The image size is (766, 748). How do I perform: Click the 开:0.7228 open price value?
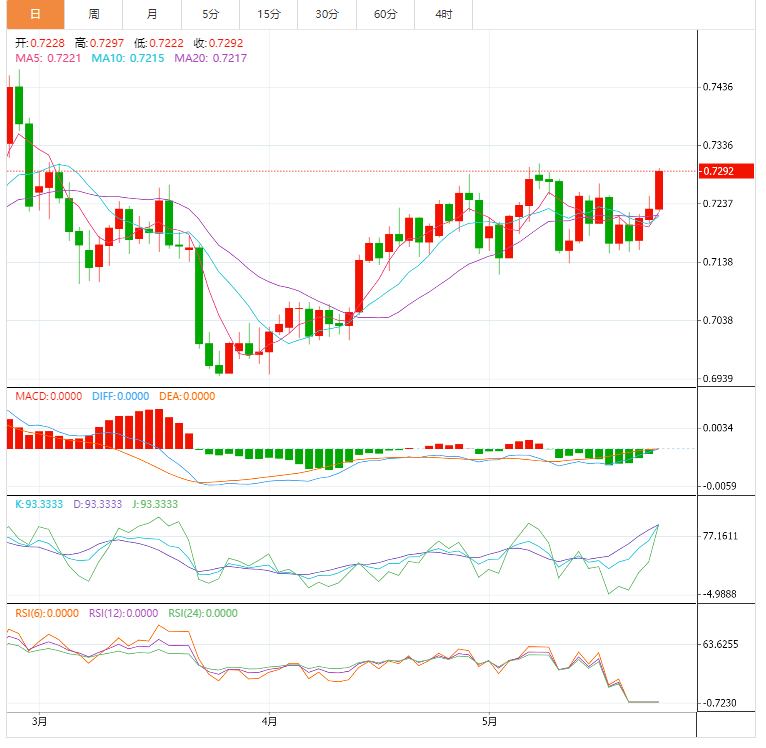click(40, 43)
